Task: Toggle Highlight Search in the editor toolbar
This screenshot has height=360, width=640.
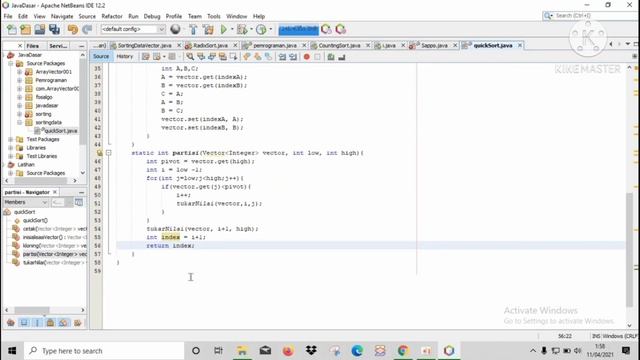Action: coord(222,57)
